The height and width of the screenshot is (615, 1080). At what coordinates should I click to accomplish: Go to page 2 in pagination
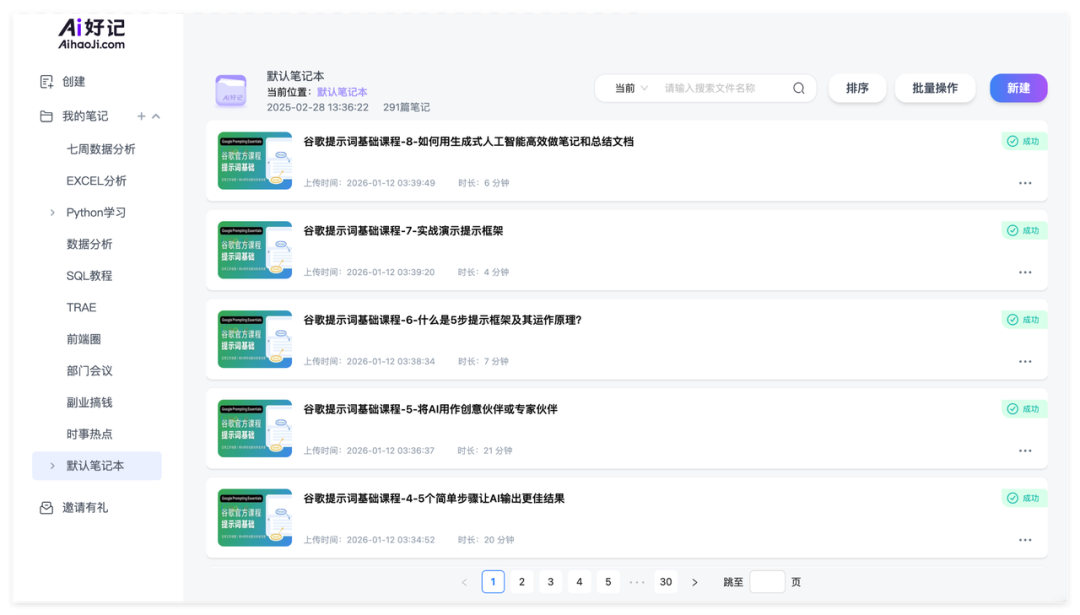coord(521,581)
